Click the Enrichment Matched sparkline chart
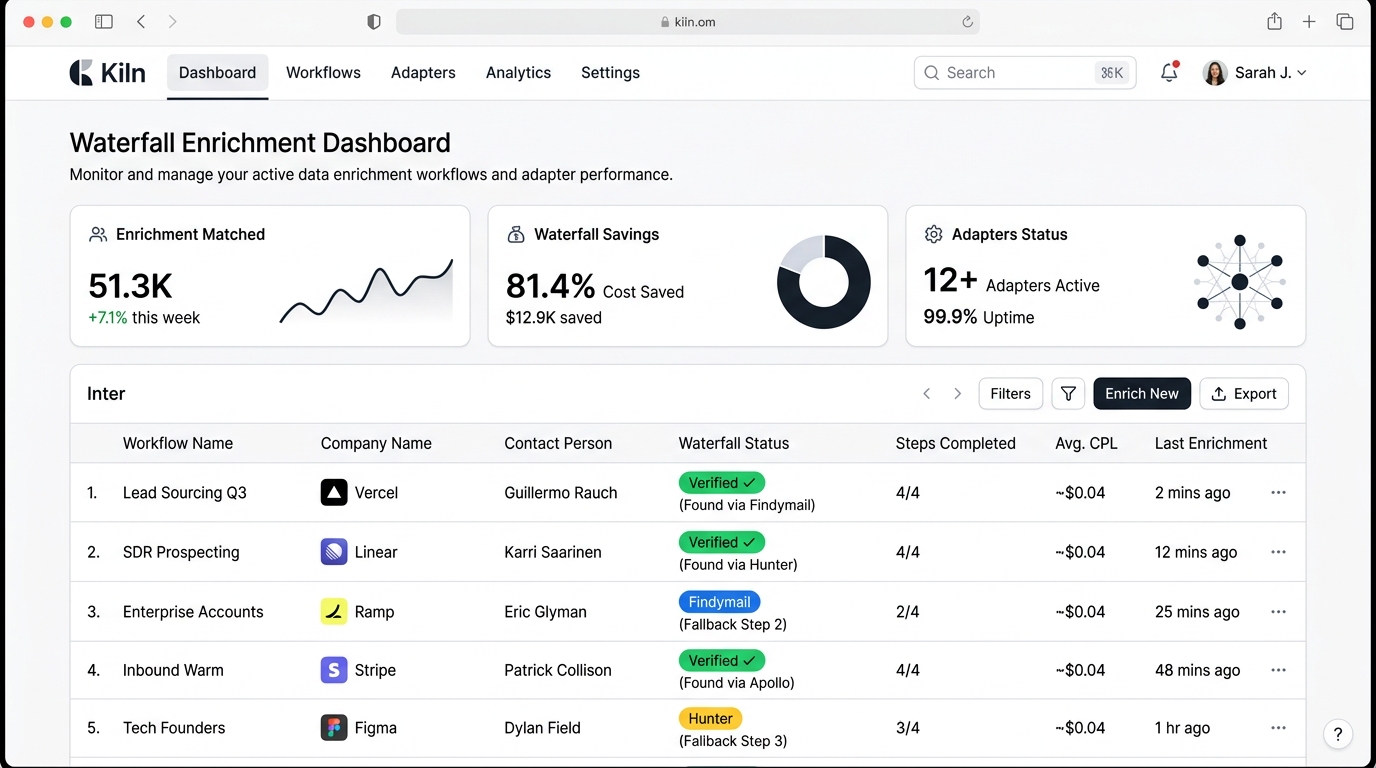The width and height of the screenshot is (1376, 768). pos(366,292)
